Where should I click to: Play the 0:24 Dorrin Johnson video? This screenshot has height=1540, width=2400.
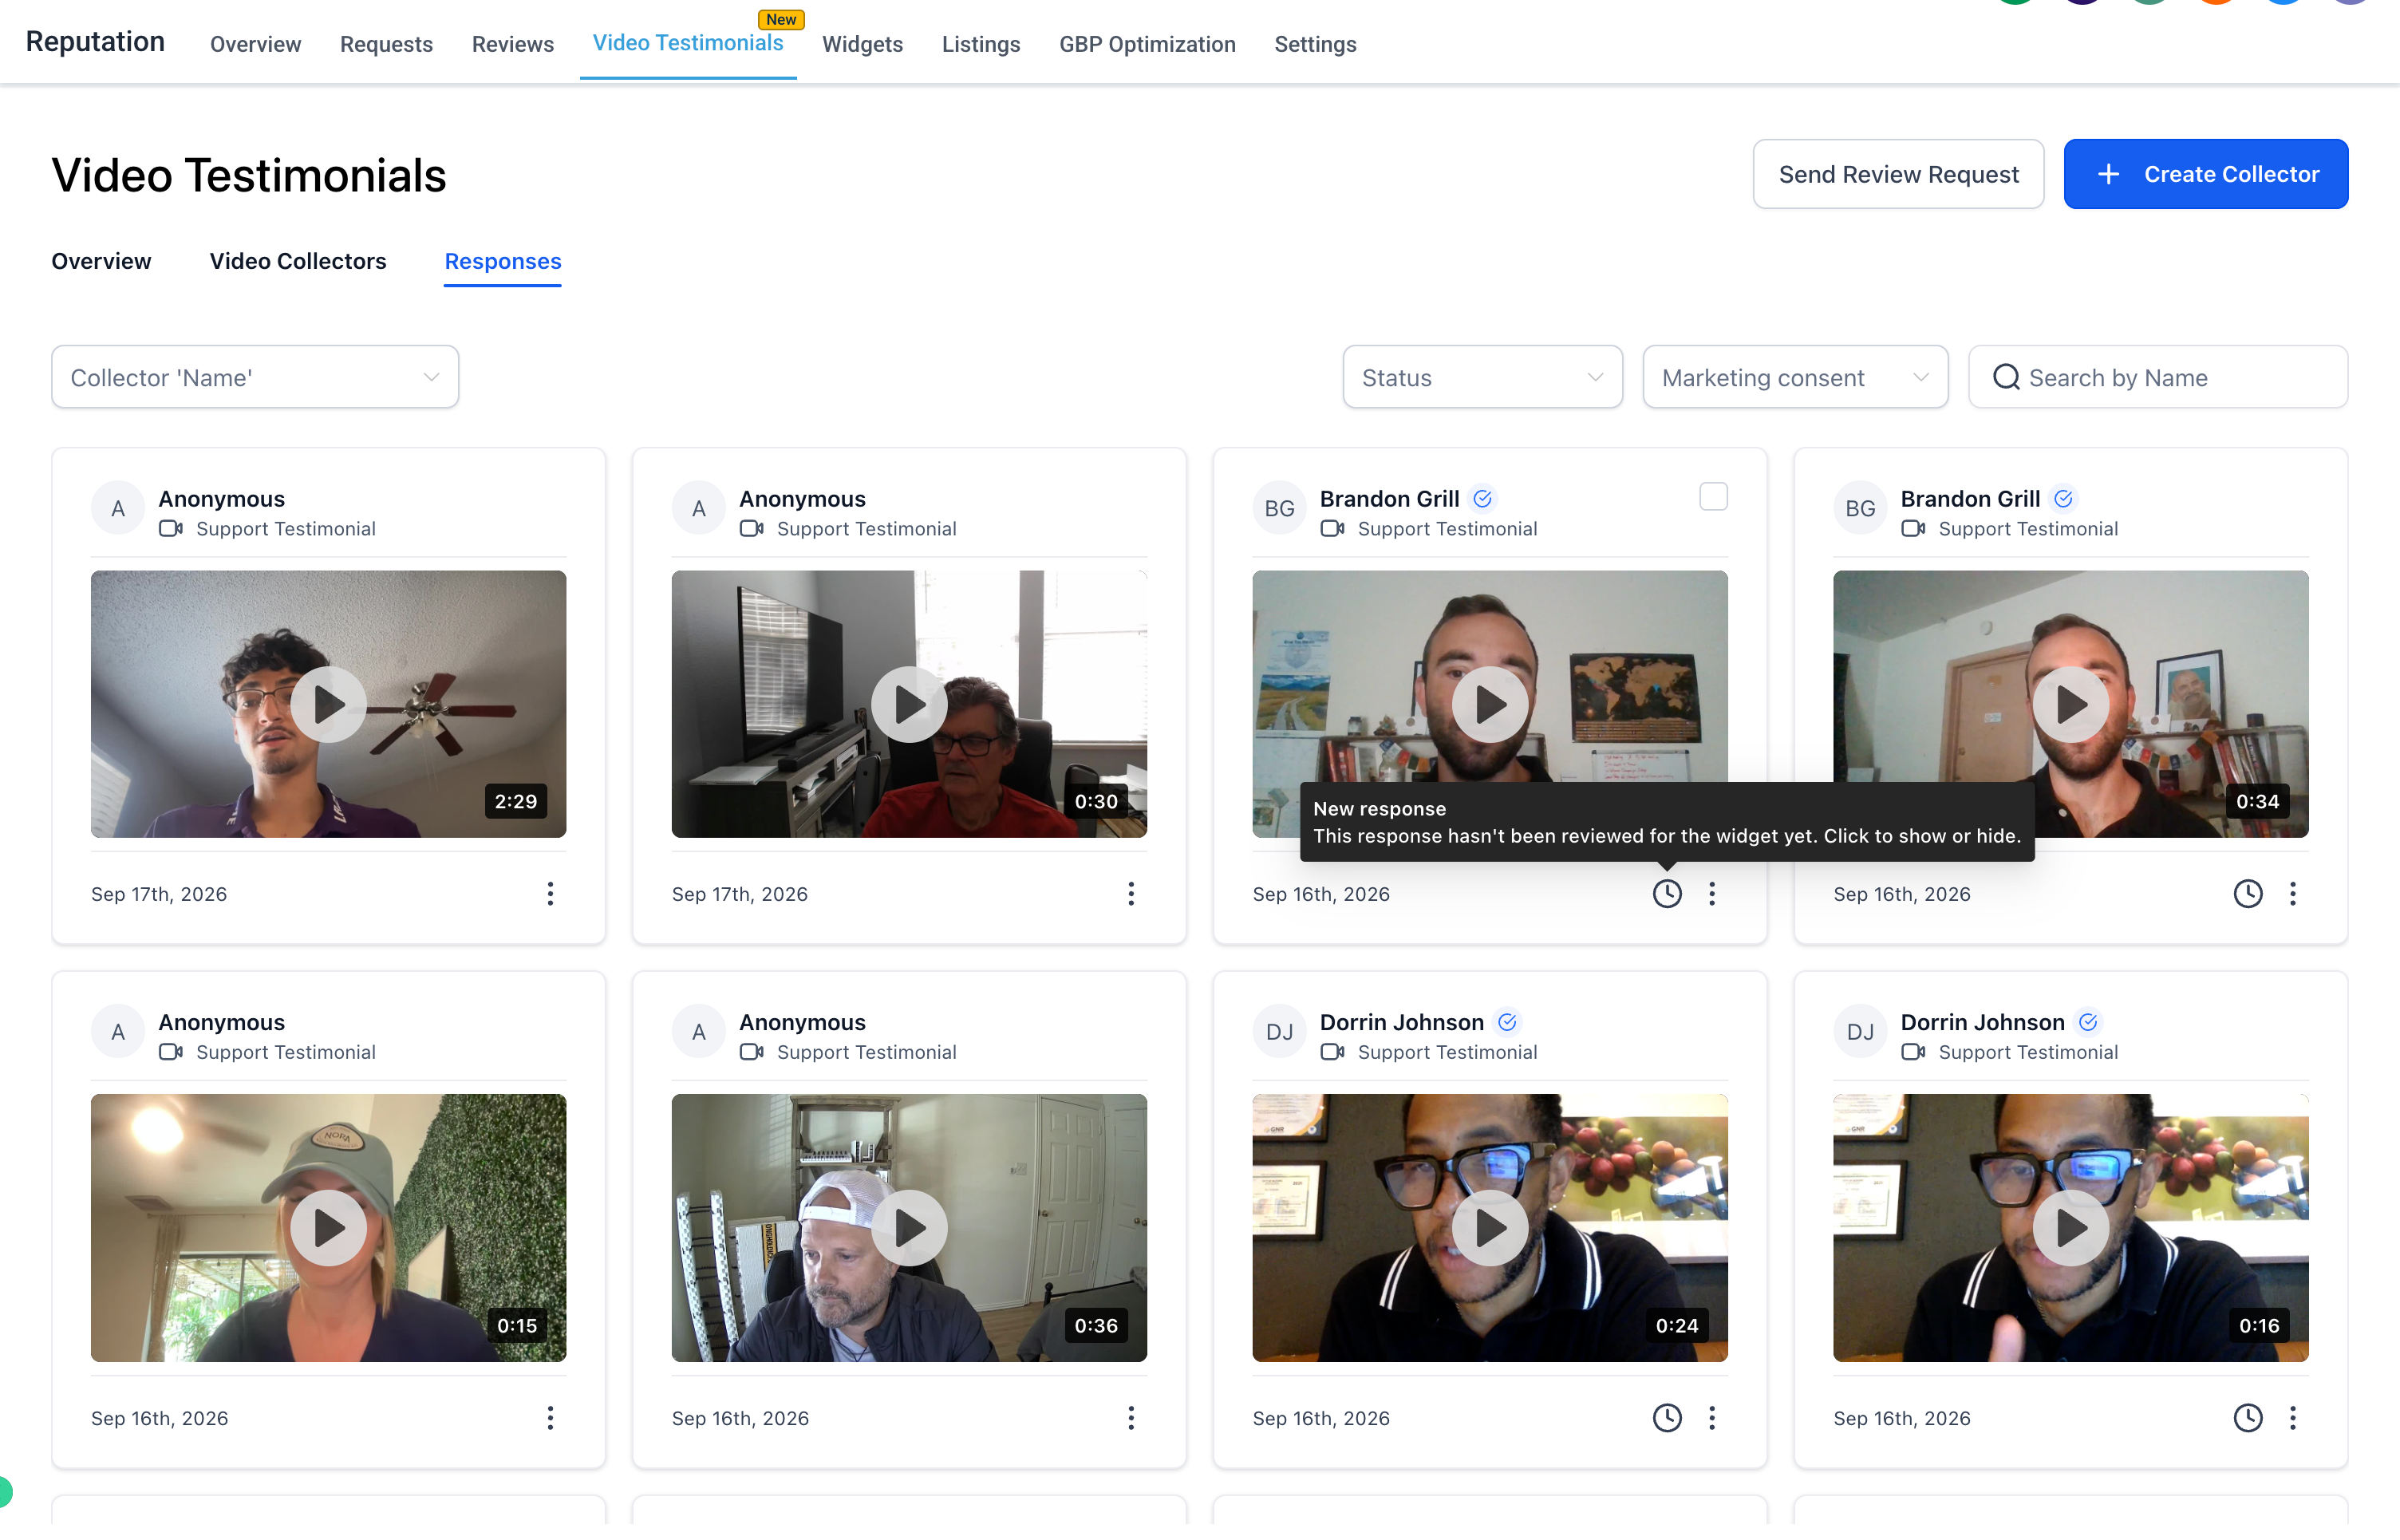coord(1490,1228)
